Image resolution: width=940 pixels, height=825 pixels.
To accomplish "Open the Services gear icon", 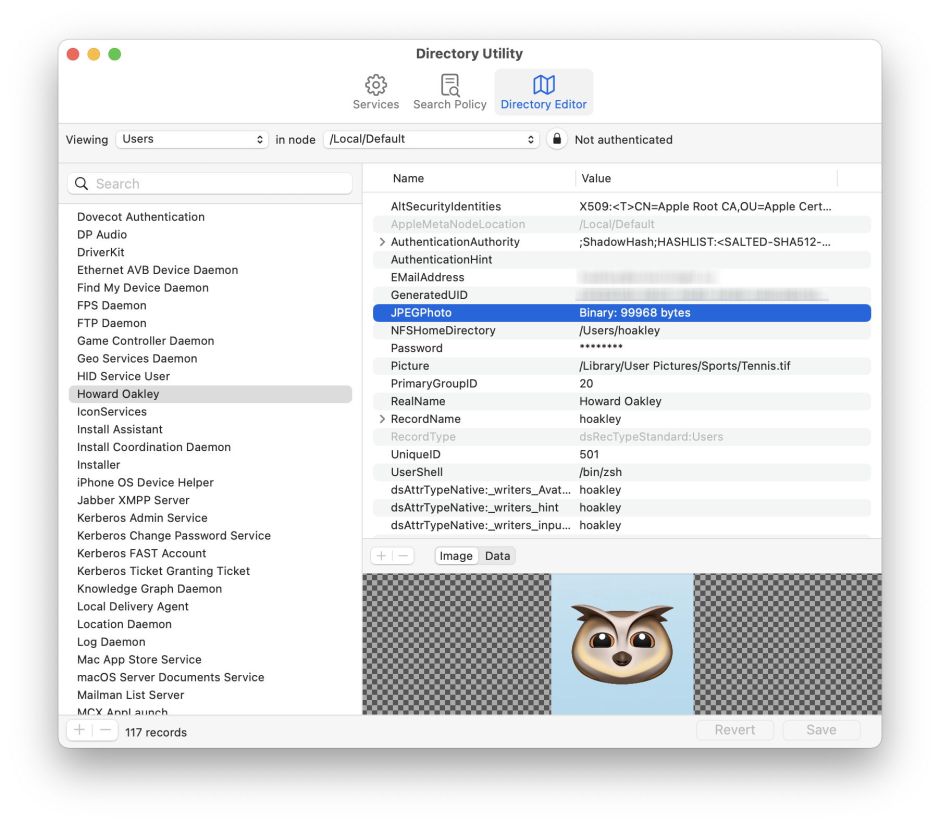I will 375,86.
